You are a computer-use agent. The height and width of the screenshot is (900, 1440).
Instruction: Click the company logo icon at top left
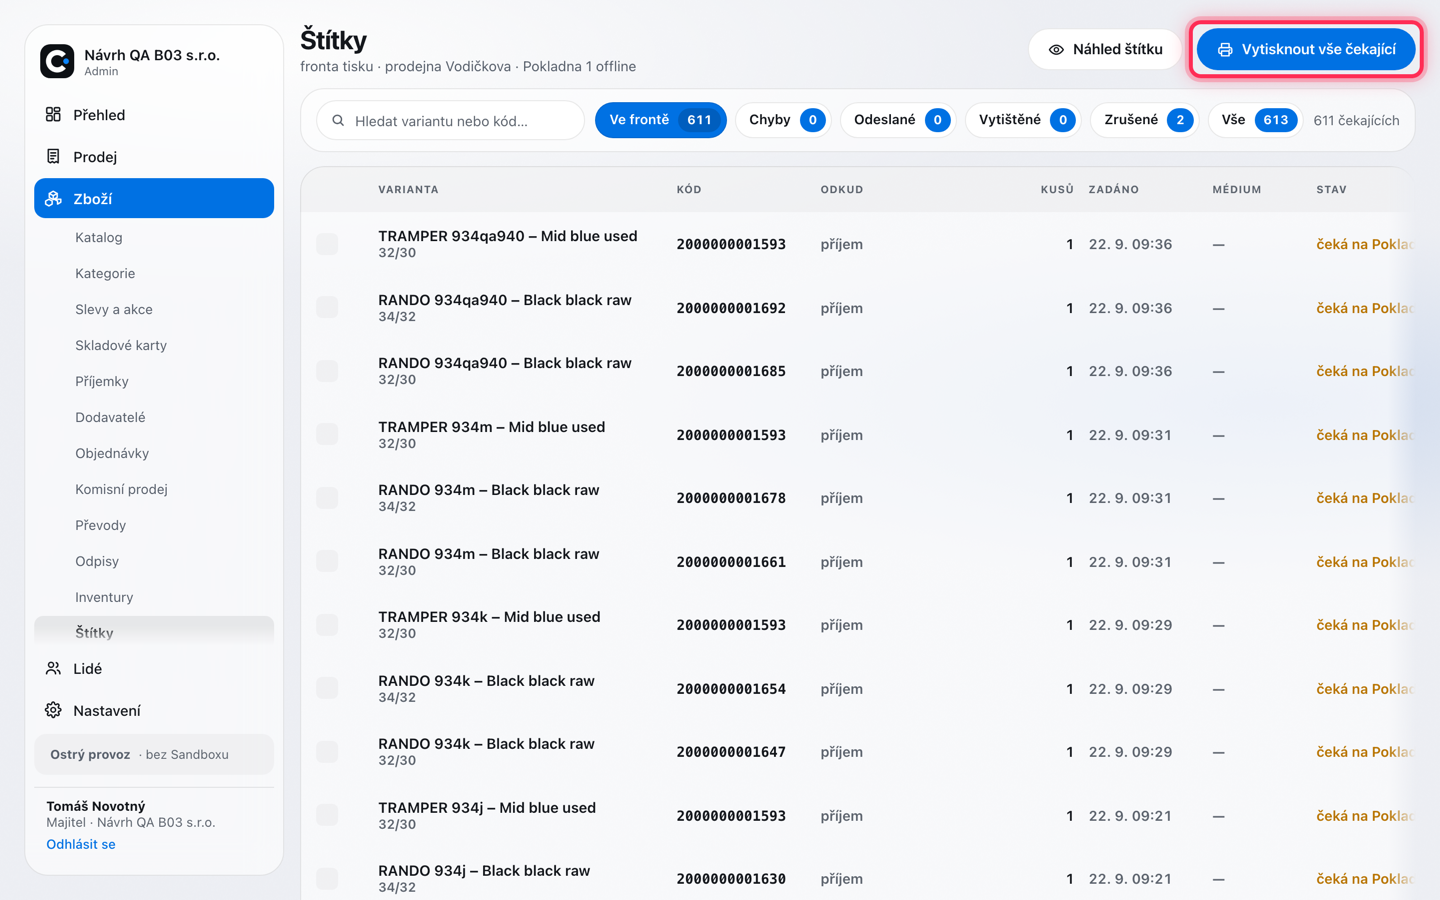coord(57,61)
